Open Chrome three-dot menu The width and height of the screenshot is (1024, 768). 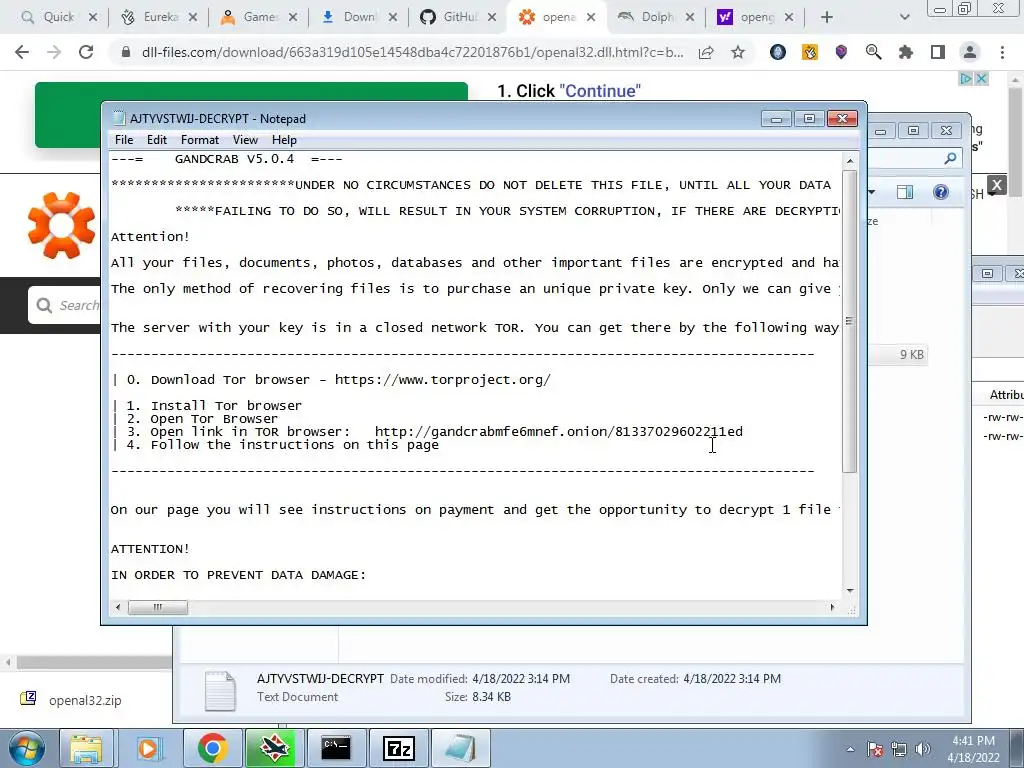(x=1002, y=52)
